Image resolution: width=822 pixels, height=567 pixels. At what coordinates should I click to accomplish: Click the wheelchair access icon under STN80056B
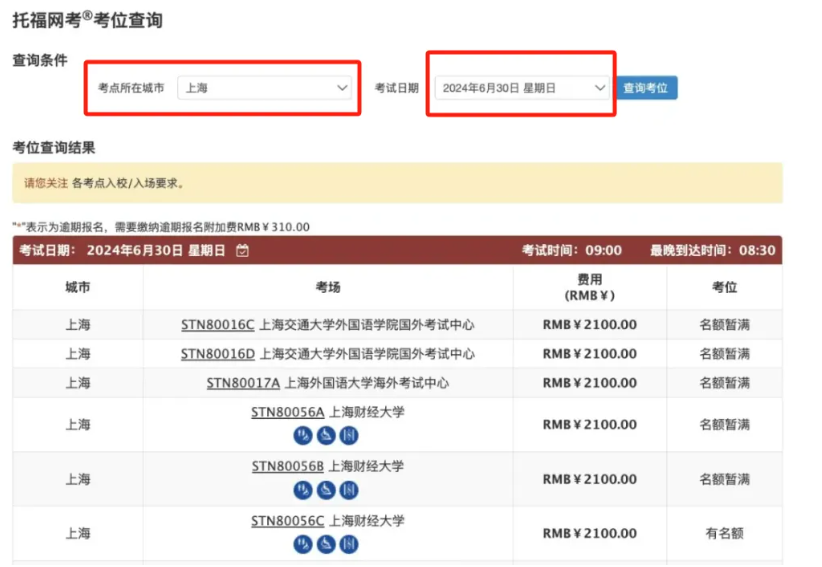(x=326, y=490)
